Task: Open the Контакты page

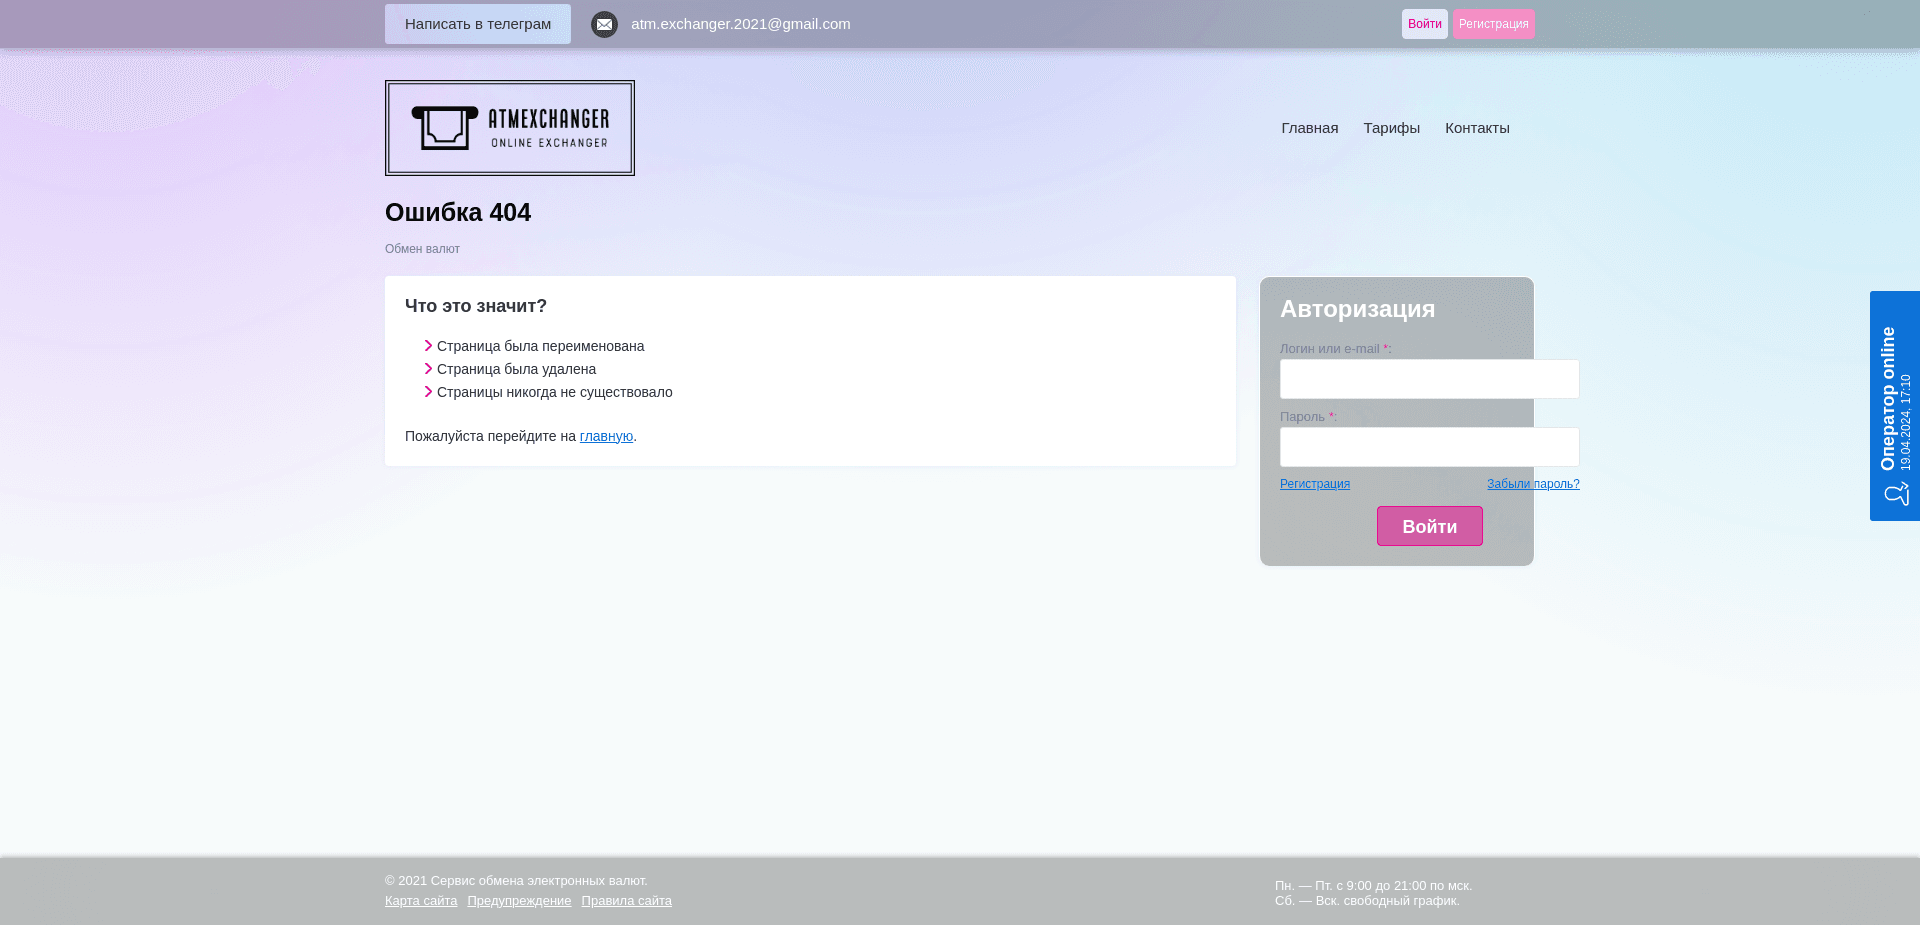Action: point(1477,127)
